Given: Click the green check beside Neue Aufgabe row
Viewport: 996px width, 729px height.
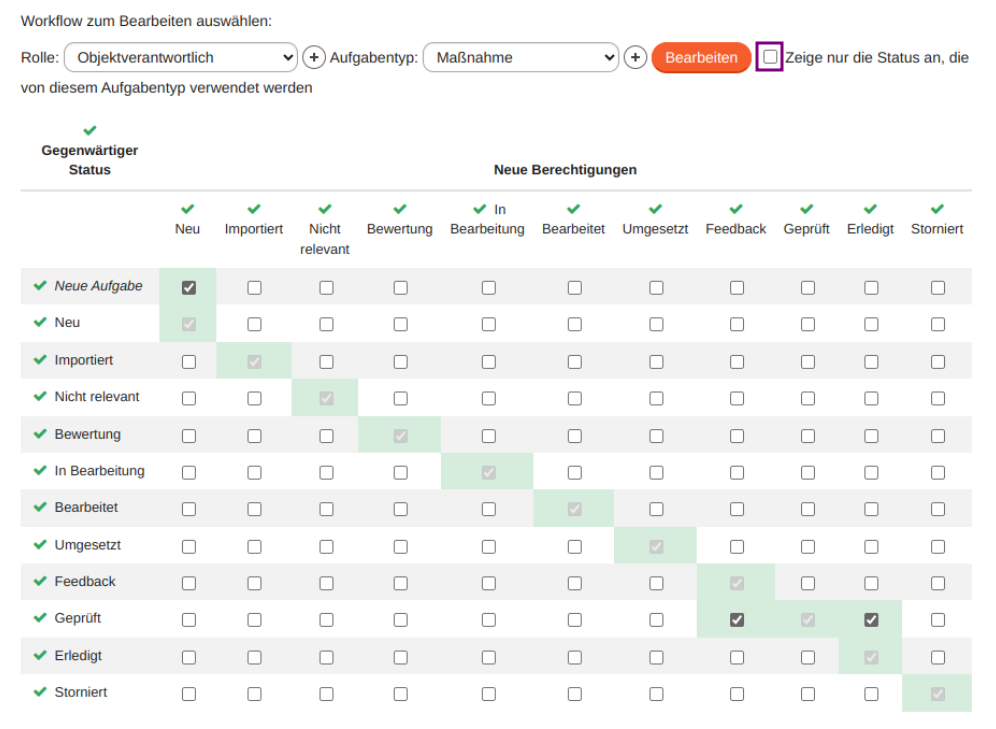Looking at the screenshot, I should click(40, 286).
